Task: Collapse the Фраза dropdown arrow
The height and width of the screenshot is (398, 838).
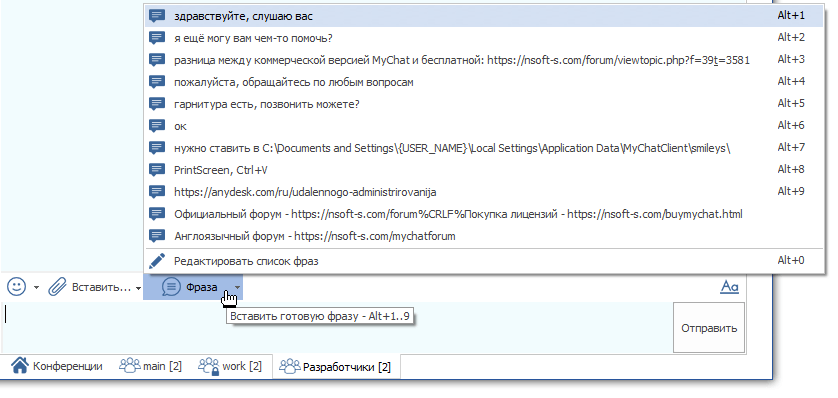Action: coord(237,288)
